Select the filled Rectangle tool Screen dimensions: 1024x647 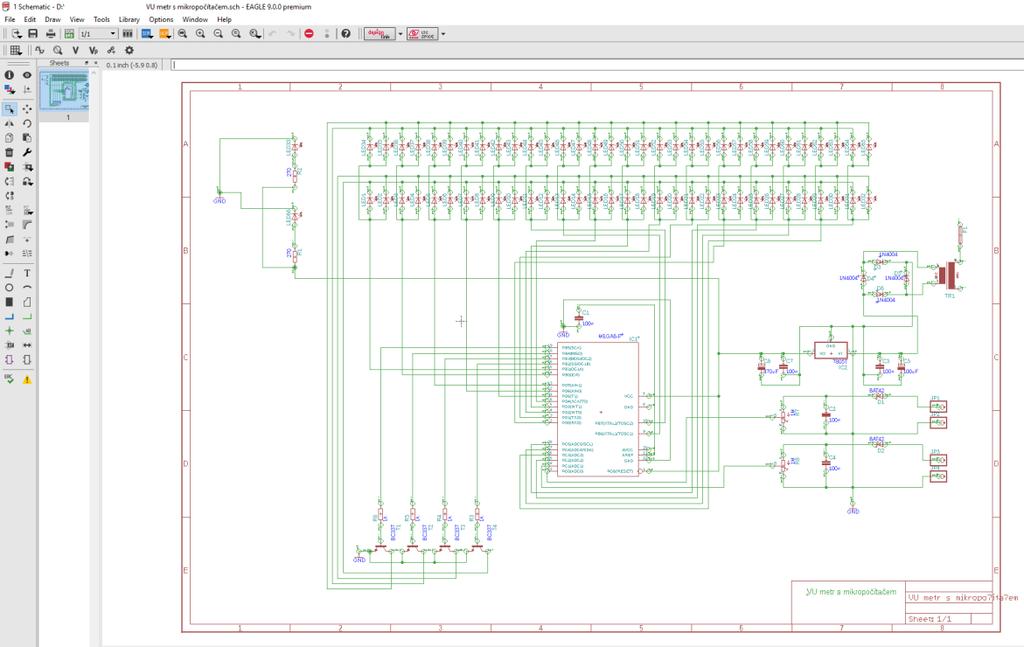click(x=9, y=302)
